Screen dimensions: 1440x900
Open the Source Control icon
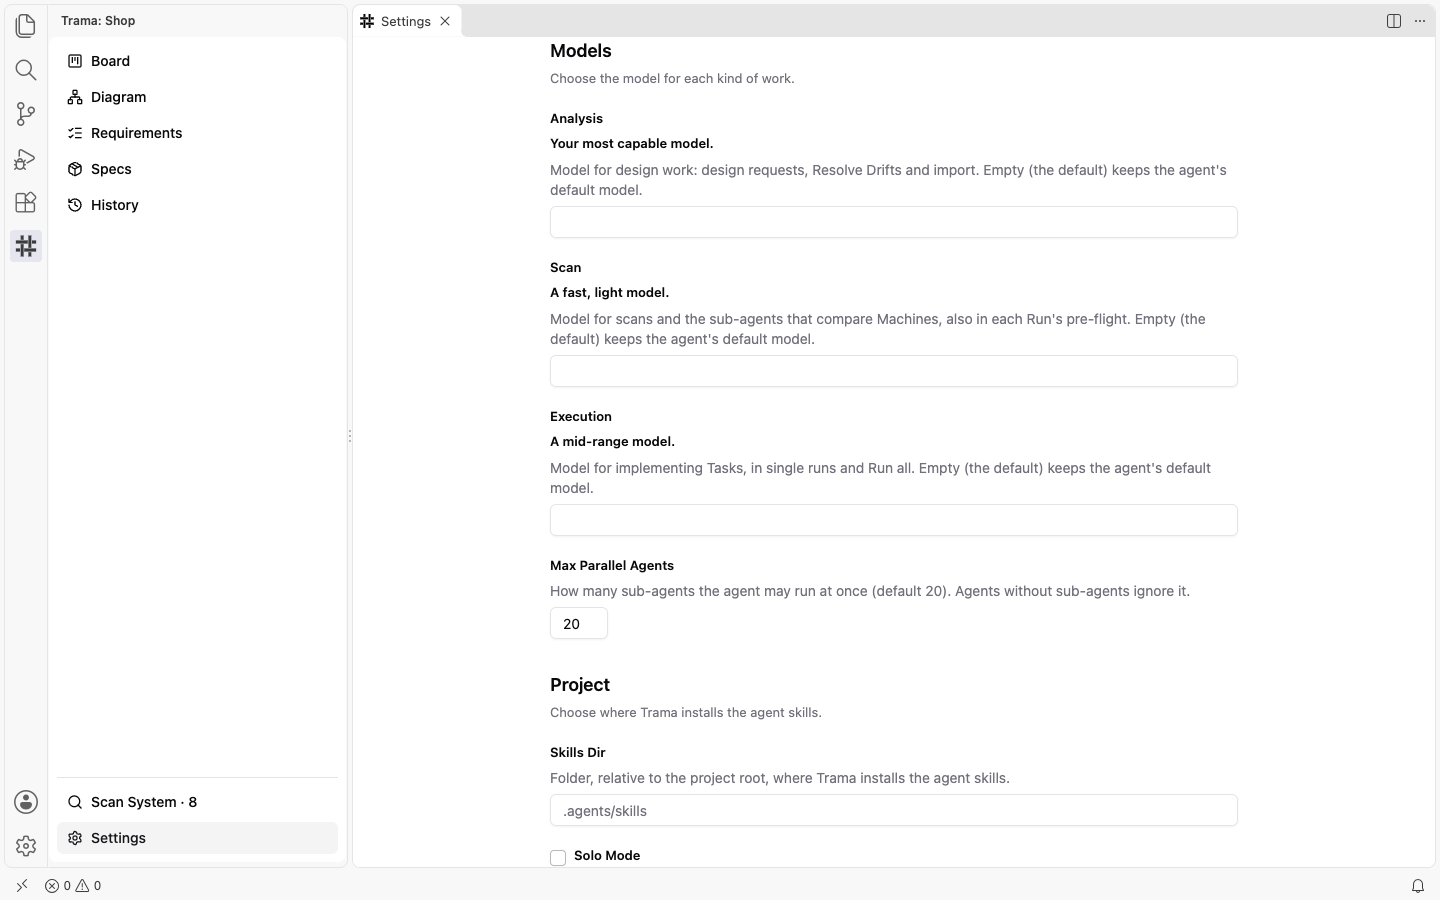[26, 113]
